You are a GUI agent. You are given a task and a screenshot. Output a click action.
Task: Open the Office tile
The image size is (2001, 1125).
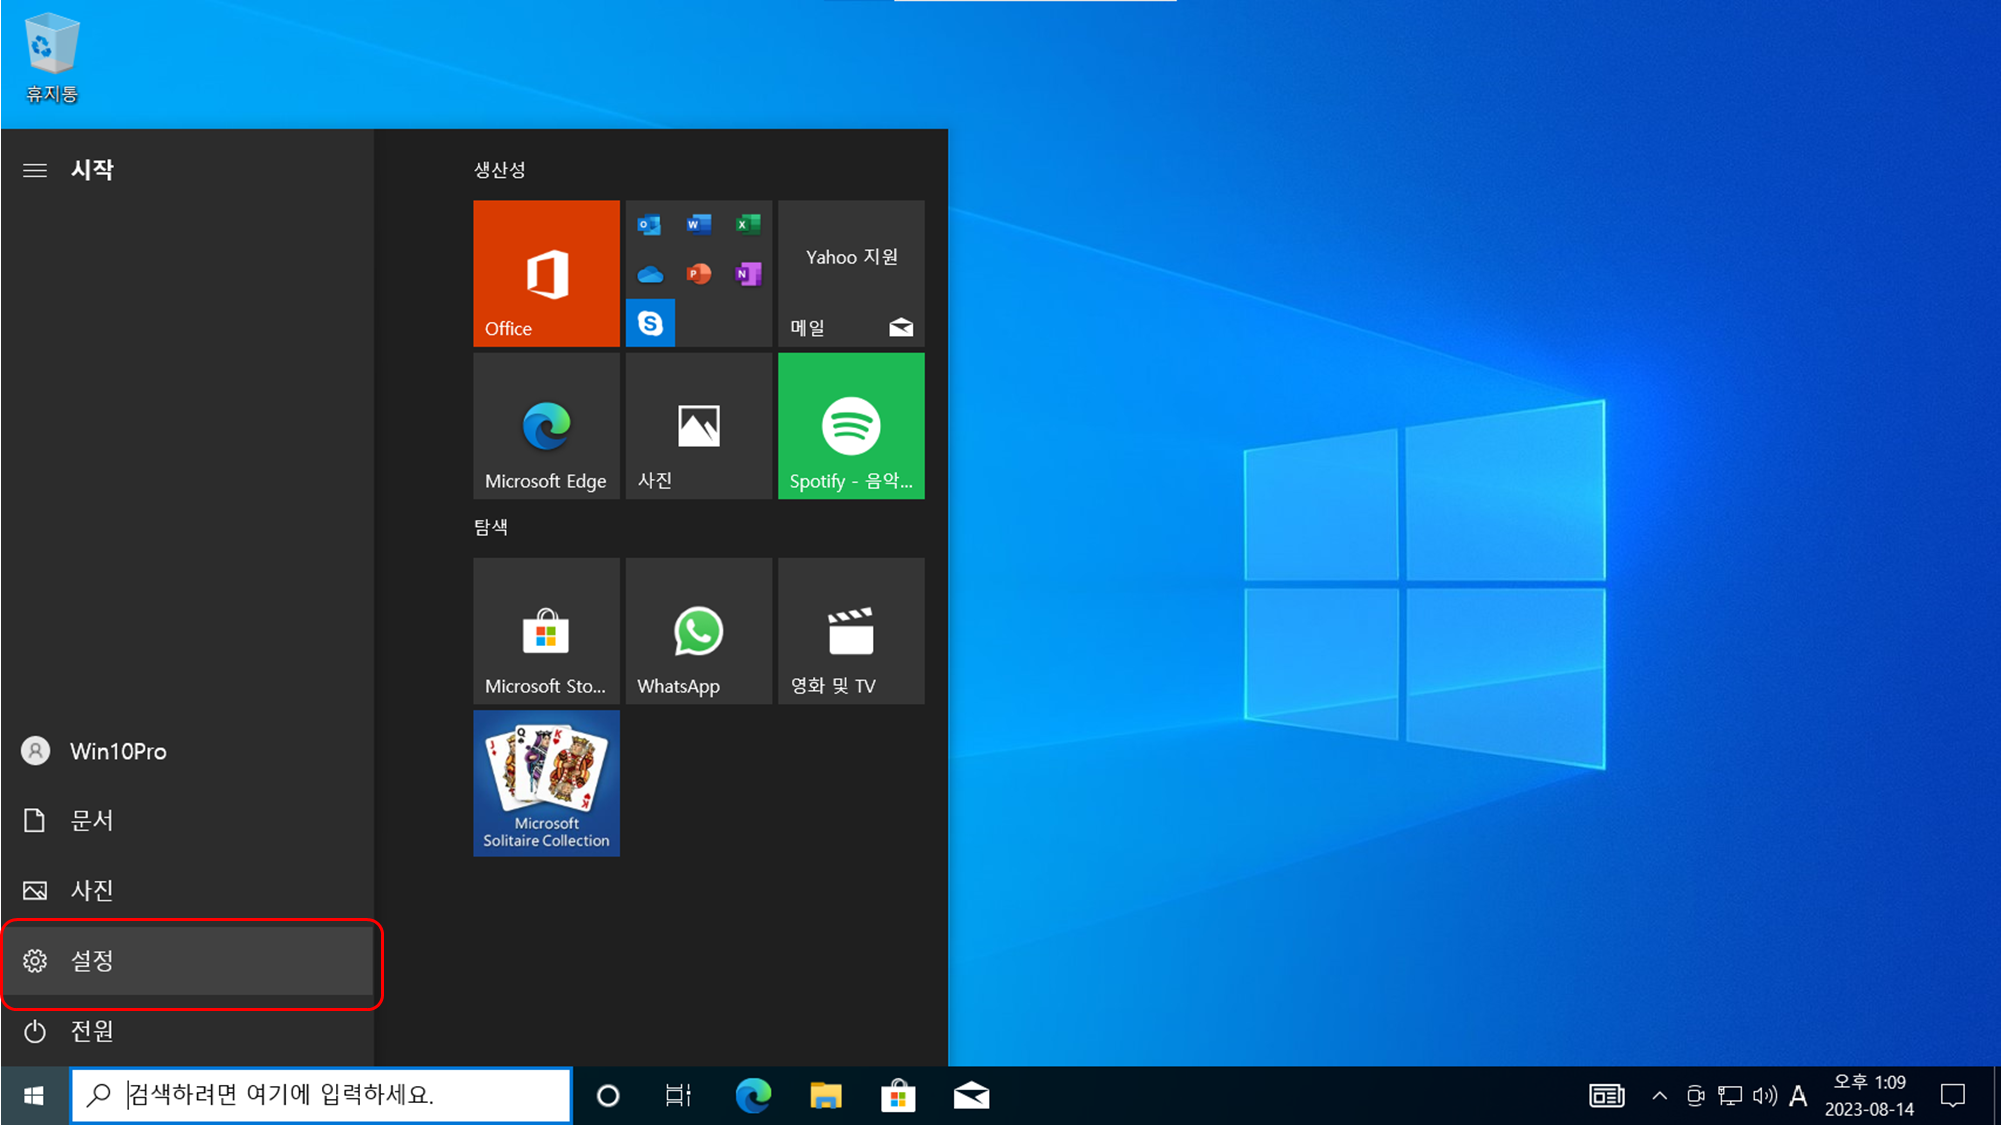click(x=546, y=273)
